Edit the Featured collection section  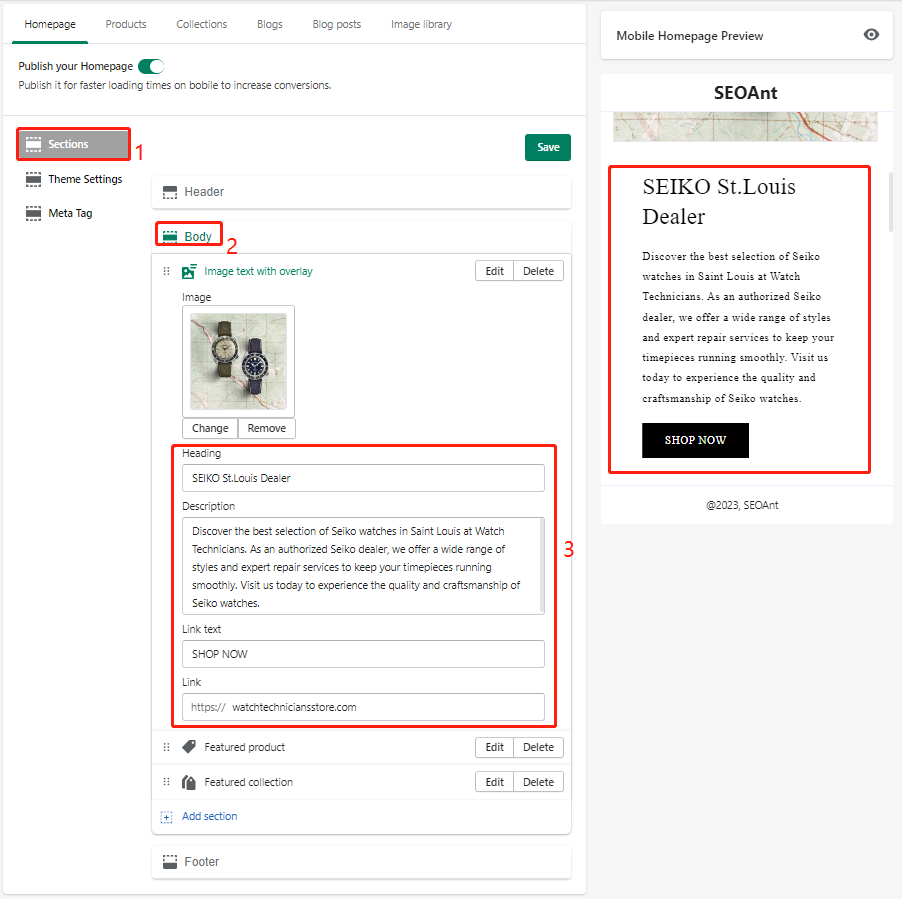point(494,782)
